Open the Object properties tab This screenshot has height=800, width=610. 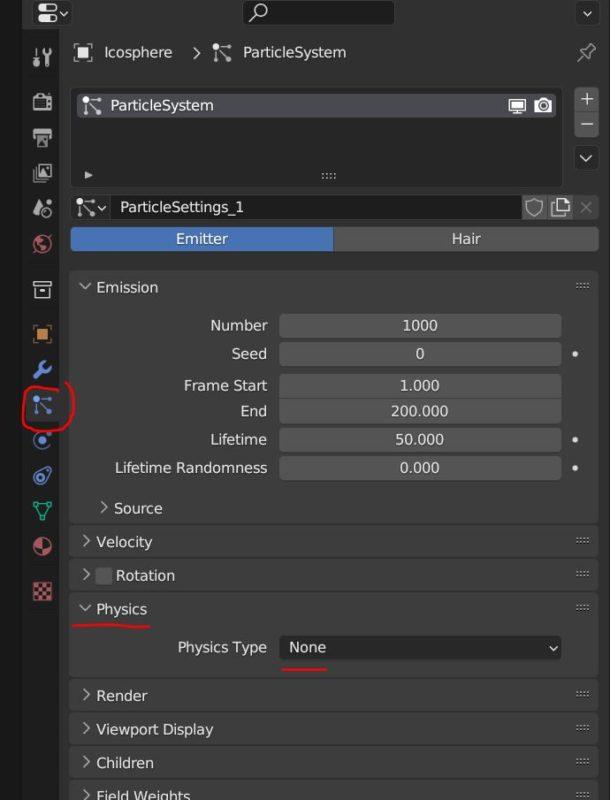coord(42,334)
